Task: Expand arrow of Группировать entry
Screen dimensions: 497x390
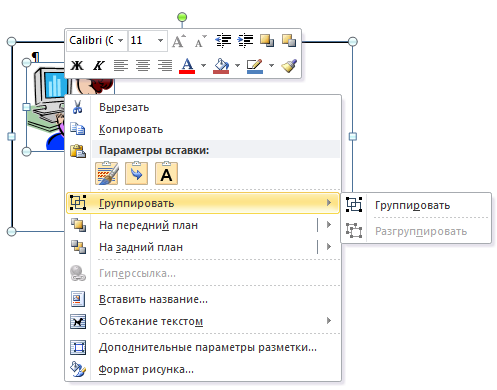Action: 329,203
